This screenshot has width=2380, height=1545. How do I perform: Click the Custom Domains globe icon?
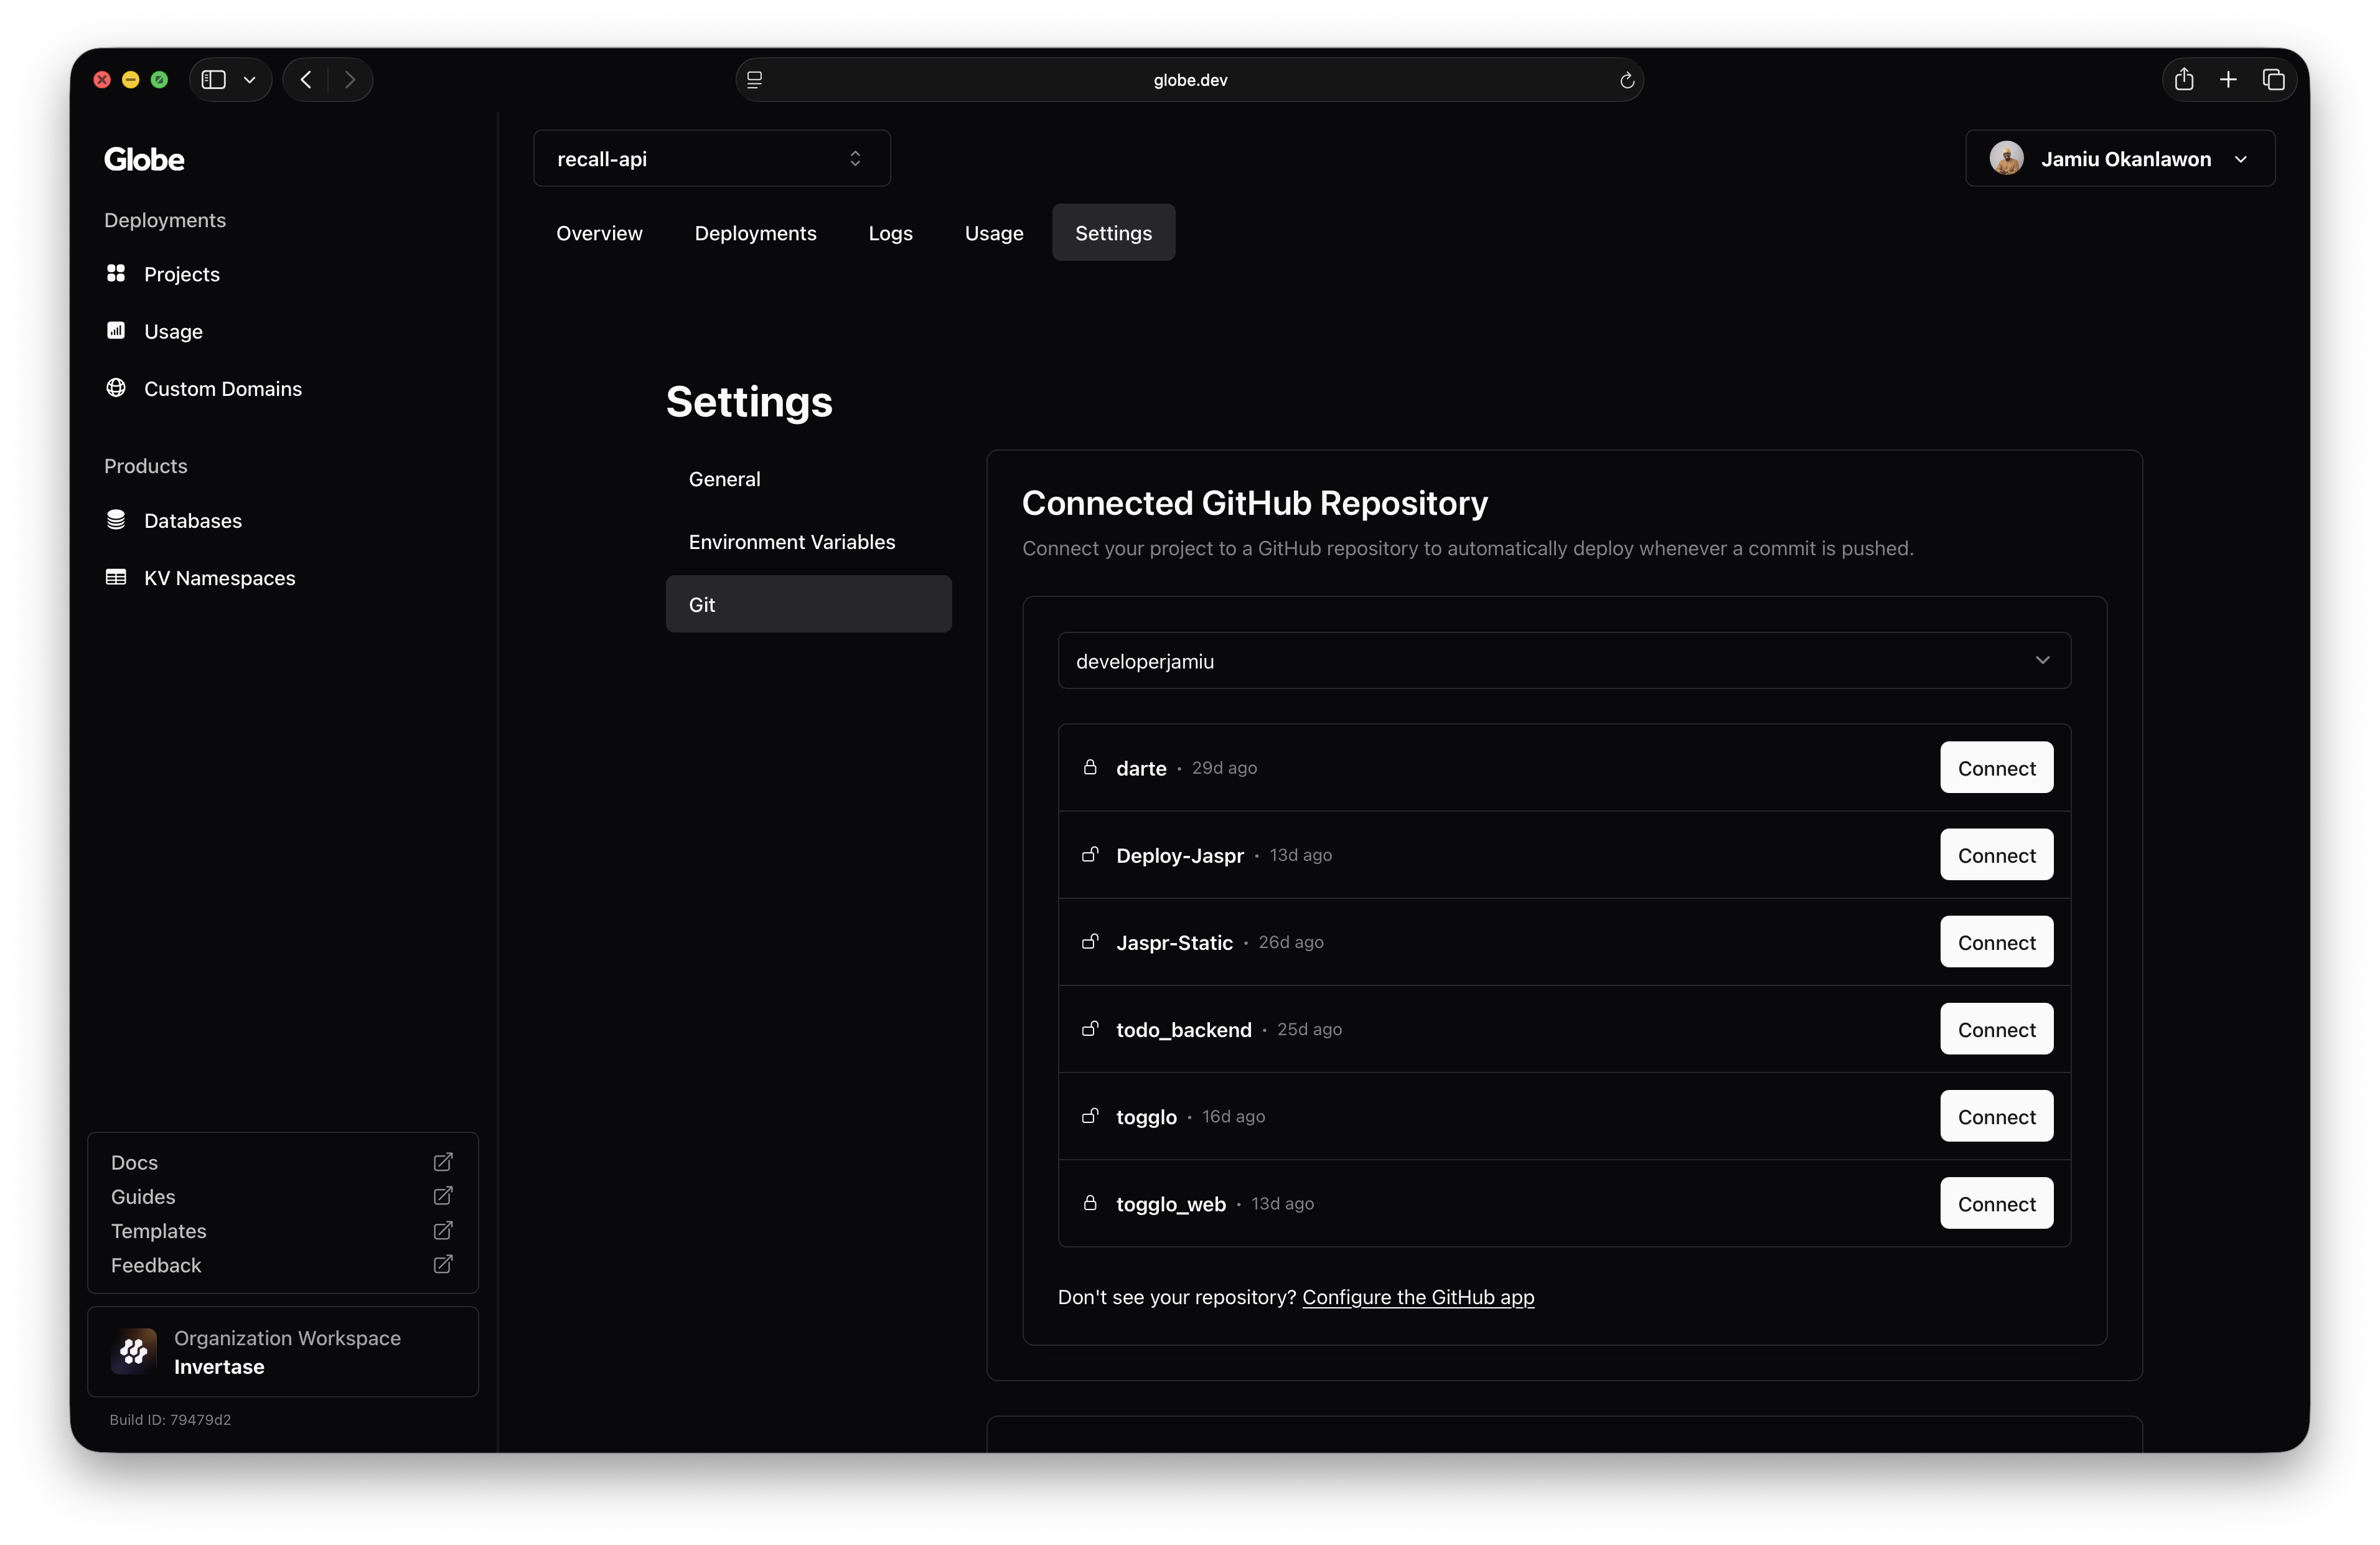tap(116, 388)
